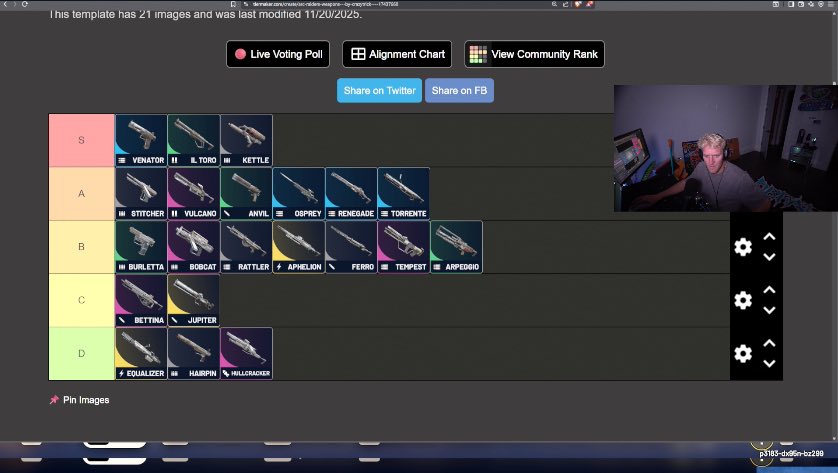Select the Kettle weapon tile
The height and width of the screenshot is (473, 838).
(246, 140)
